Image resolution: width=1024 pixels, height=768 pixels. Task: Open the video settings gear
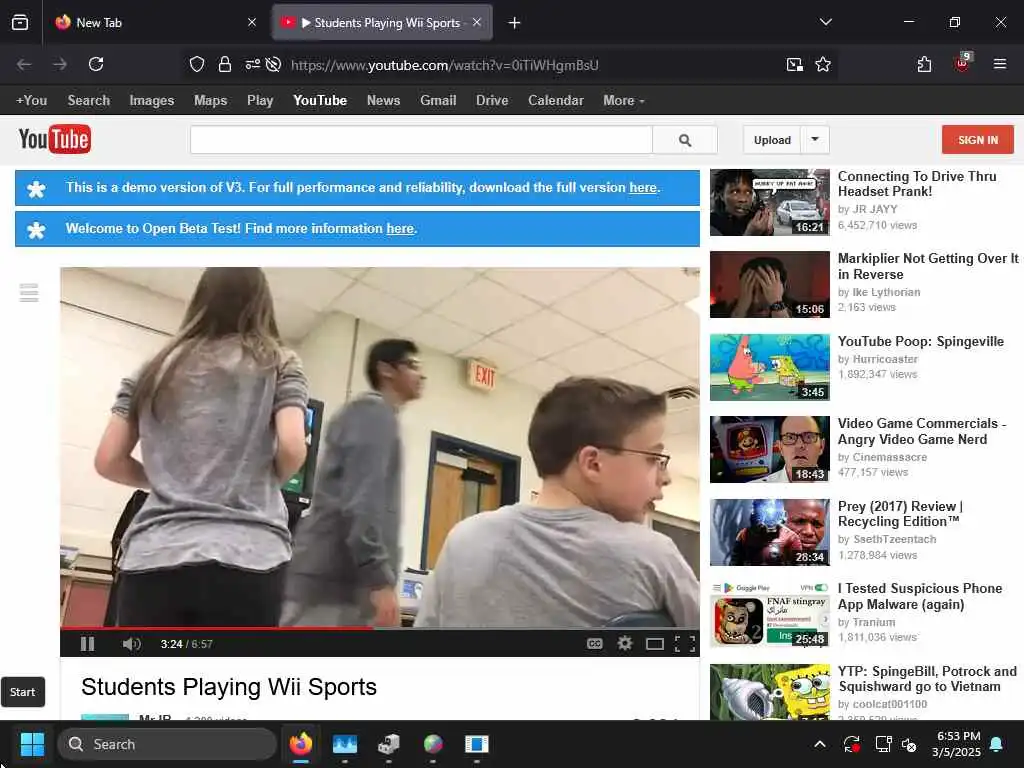click(625, 644)
